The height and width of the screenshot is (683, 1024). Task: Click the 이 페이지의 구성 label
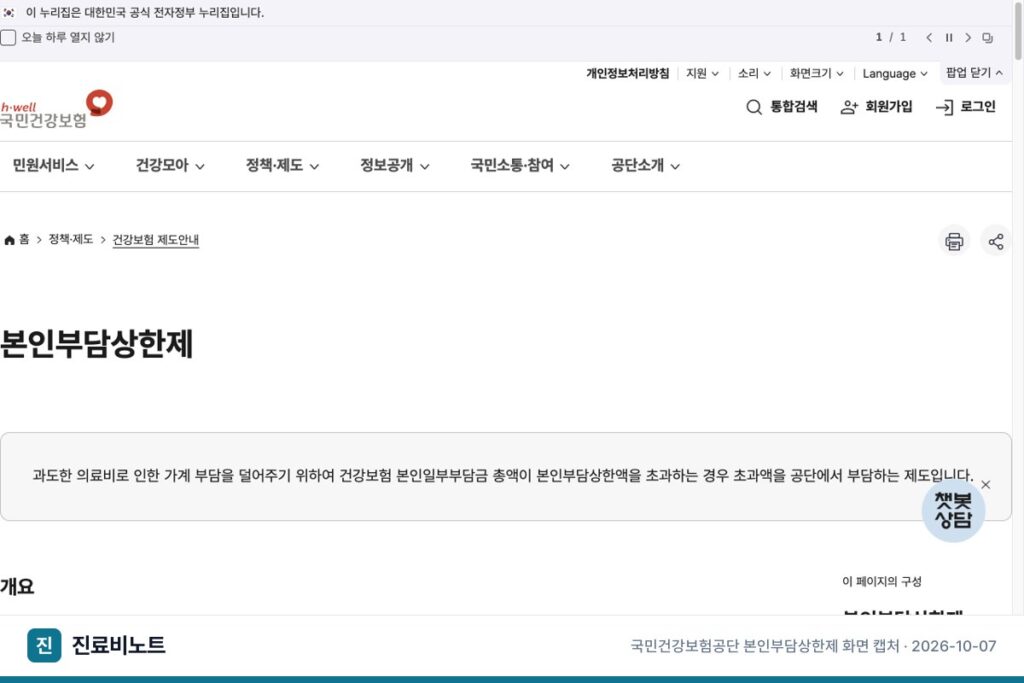click(x=881, y=581)
